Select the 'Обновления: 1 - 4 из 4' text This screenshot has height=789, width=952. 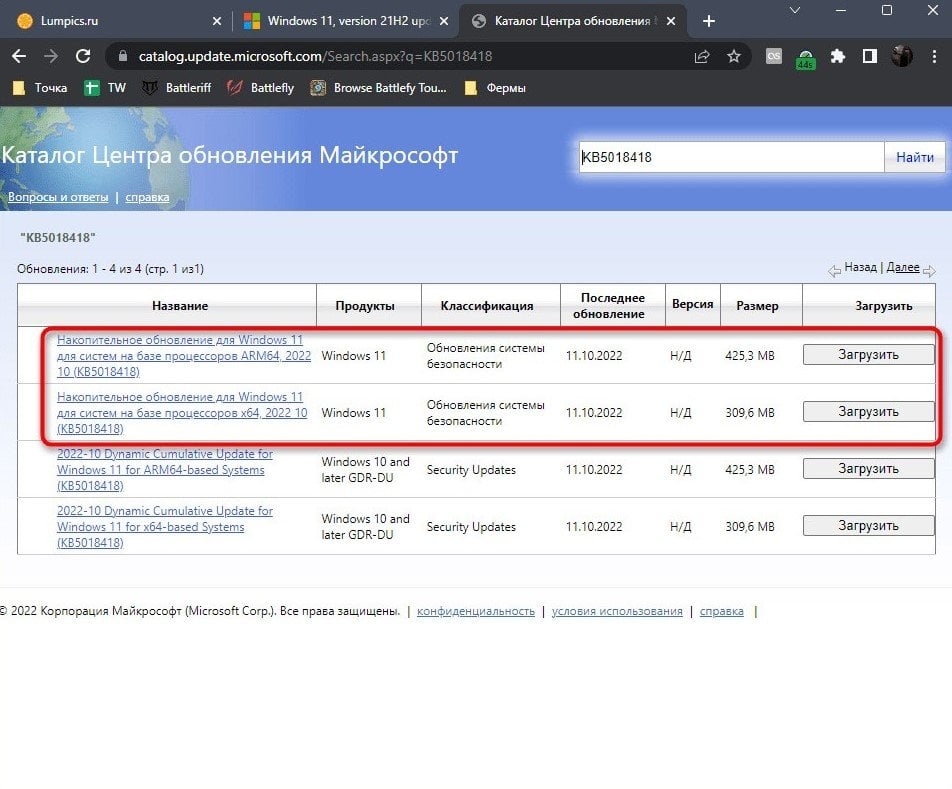(x=110, y=269)
